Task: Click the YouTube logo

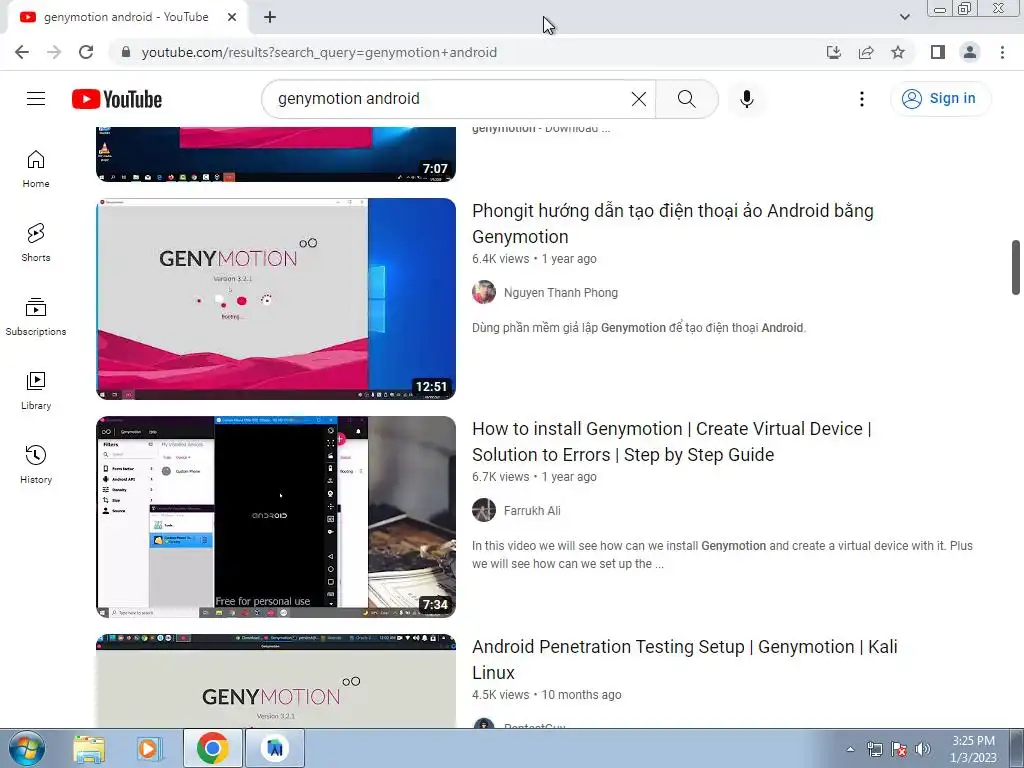Action: click(117, 99)
